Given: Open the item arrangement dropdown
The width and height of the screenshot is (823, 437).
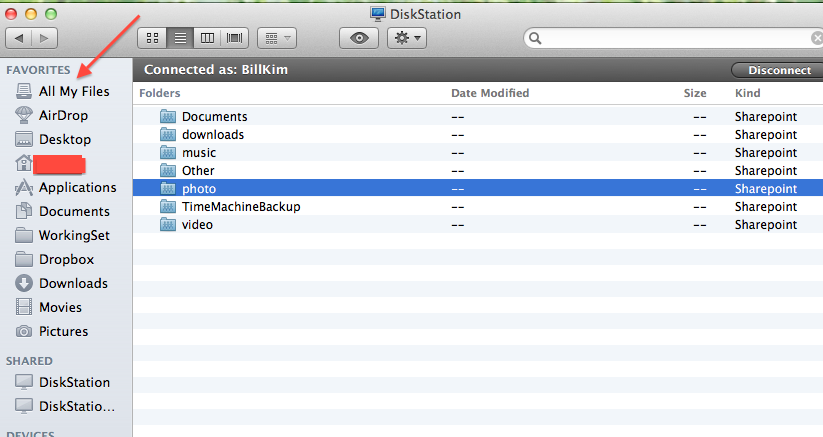Looking at the screenshot, I should pyautogui.click(x=277, y=38).
